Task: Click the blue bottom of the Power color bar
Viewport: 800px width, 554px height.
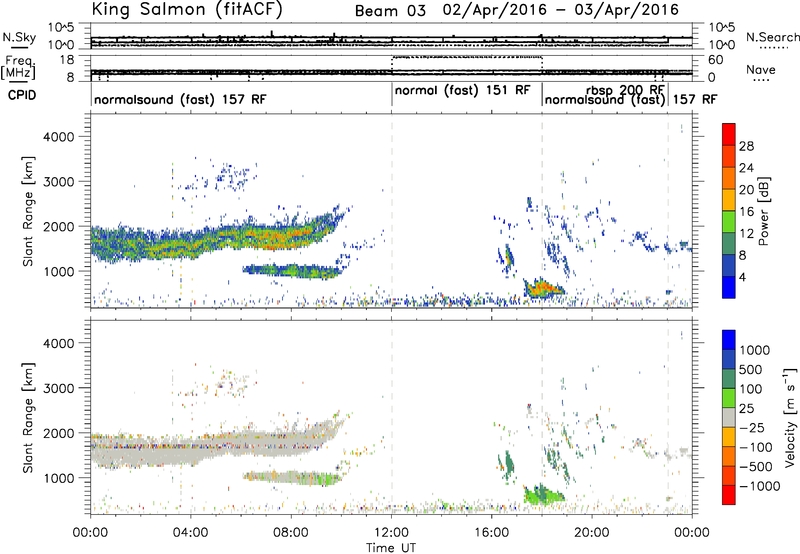Action: [729, 288]
